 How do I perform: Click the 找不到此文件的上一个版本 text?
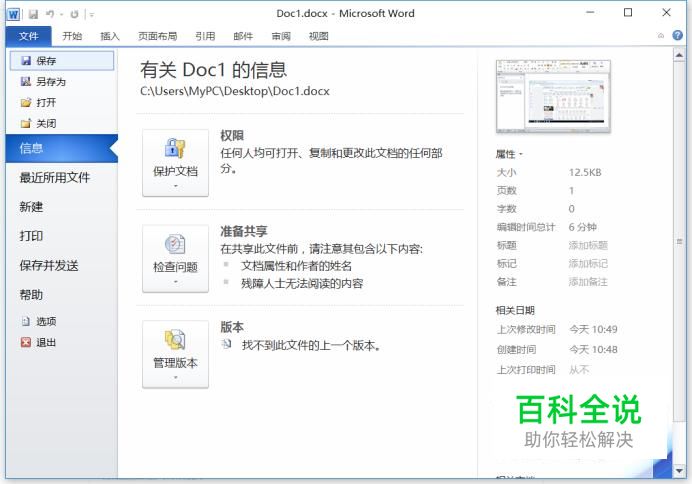311,345
